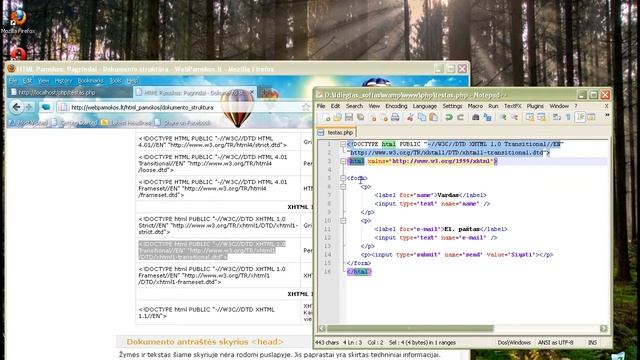Click the Getting Started bookmark in Firefox
The image size is (640, 360).
point(75,122)
